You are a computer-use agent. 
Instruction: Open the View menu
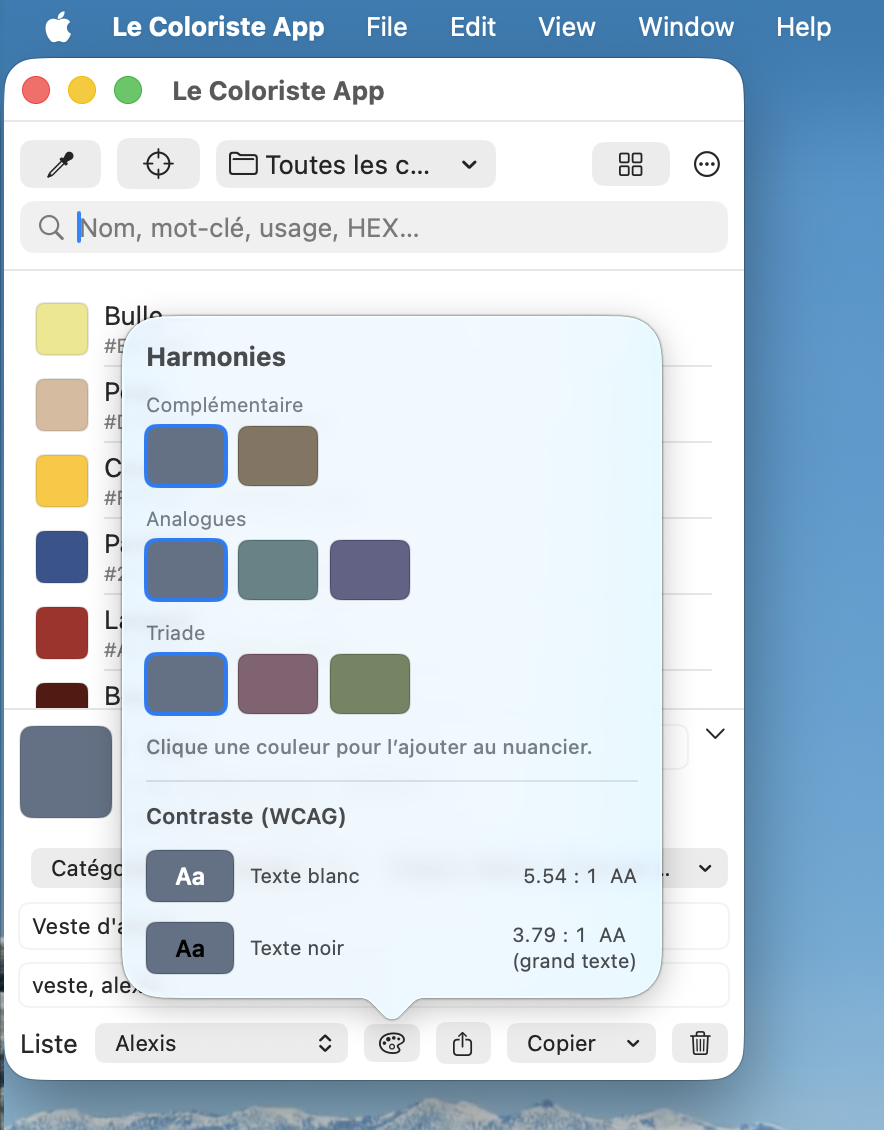click(x=567, y=27)
